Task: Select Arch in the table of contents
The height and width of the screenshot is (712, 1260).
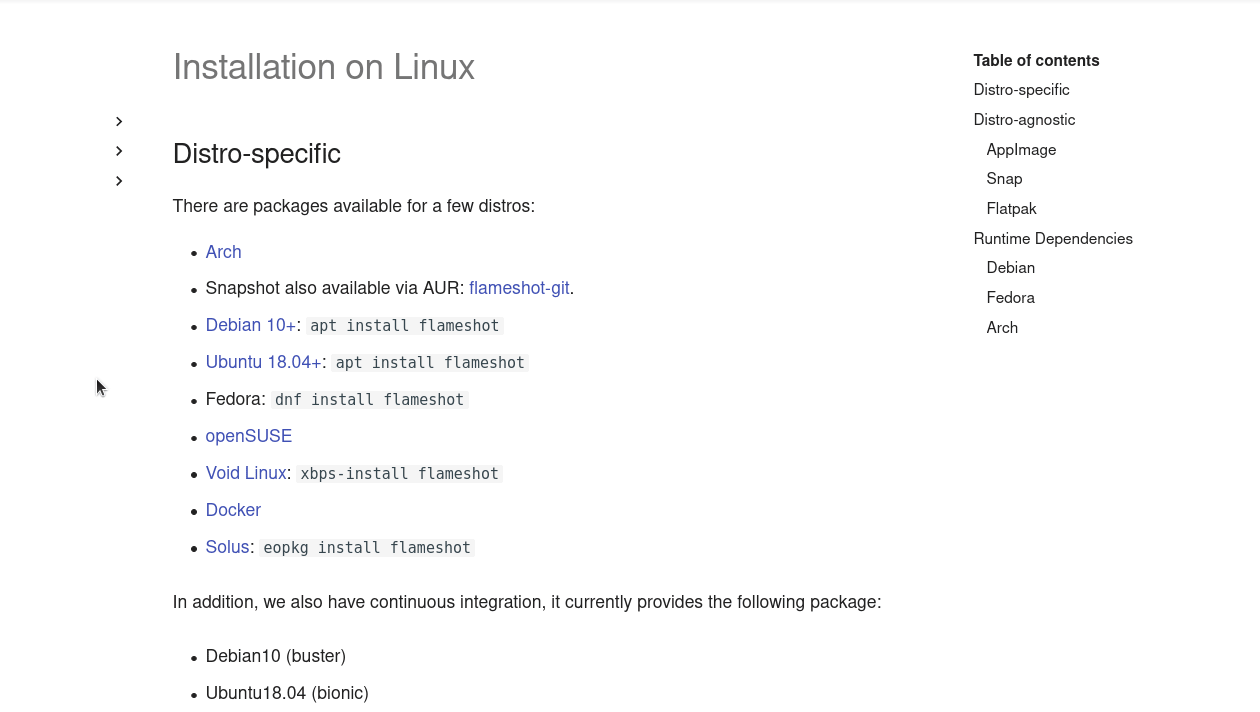Action: click(1002, 328)
